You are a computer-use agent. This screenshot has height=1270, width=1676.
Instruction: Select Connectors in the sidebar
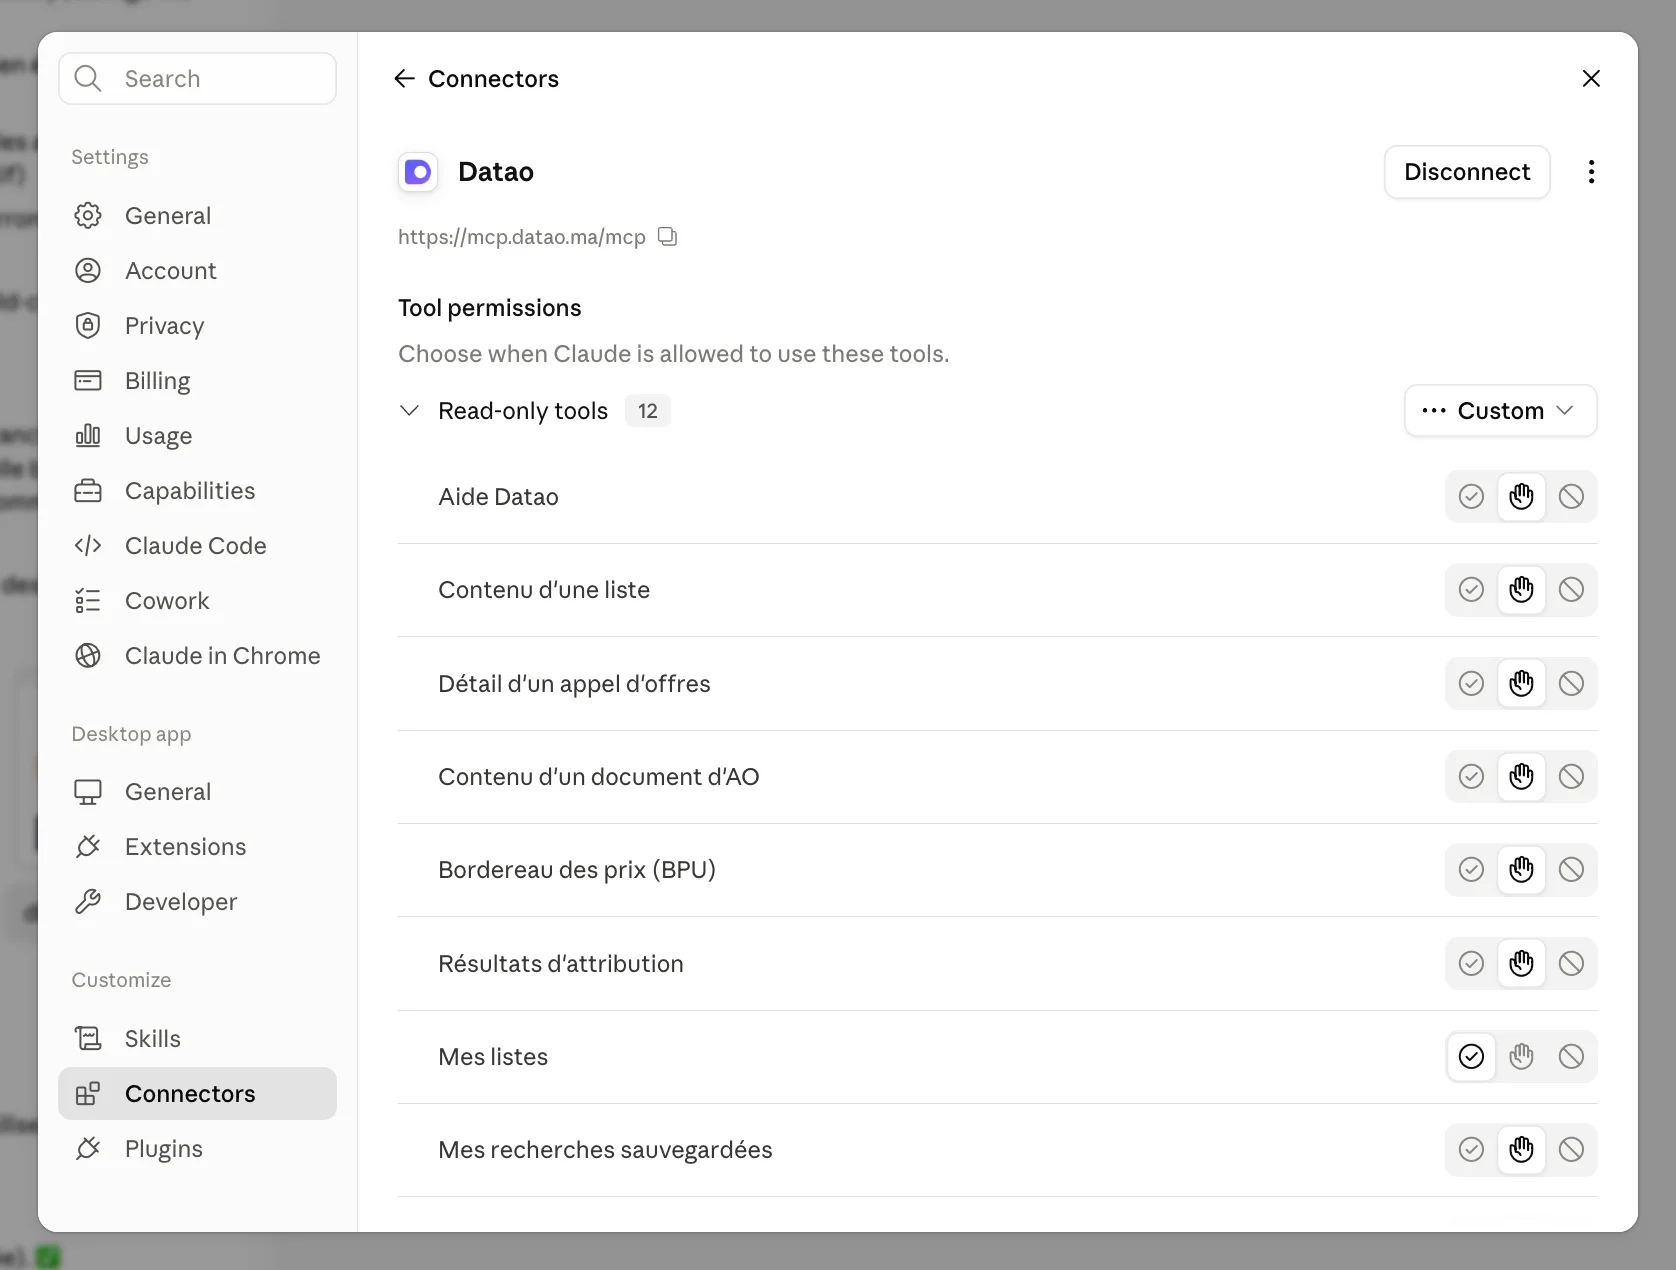pos(198,1094)
